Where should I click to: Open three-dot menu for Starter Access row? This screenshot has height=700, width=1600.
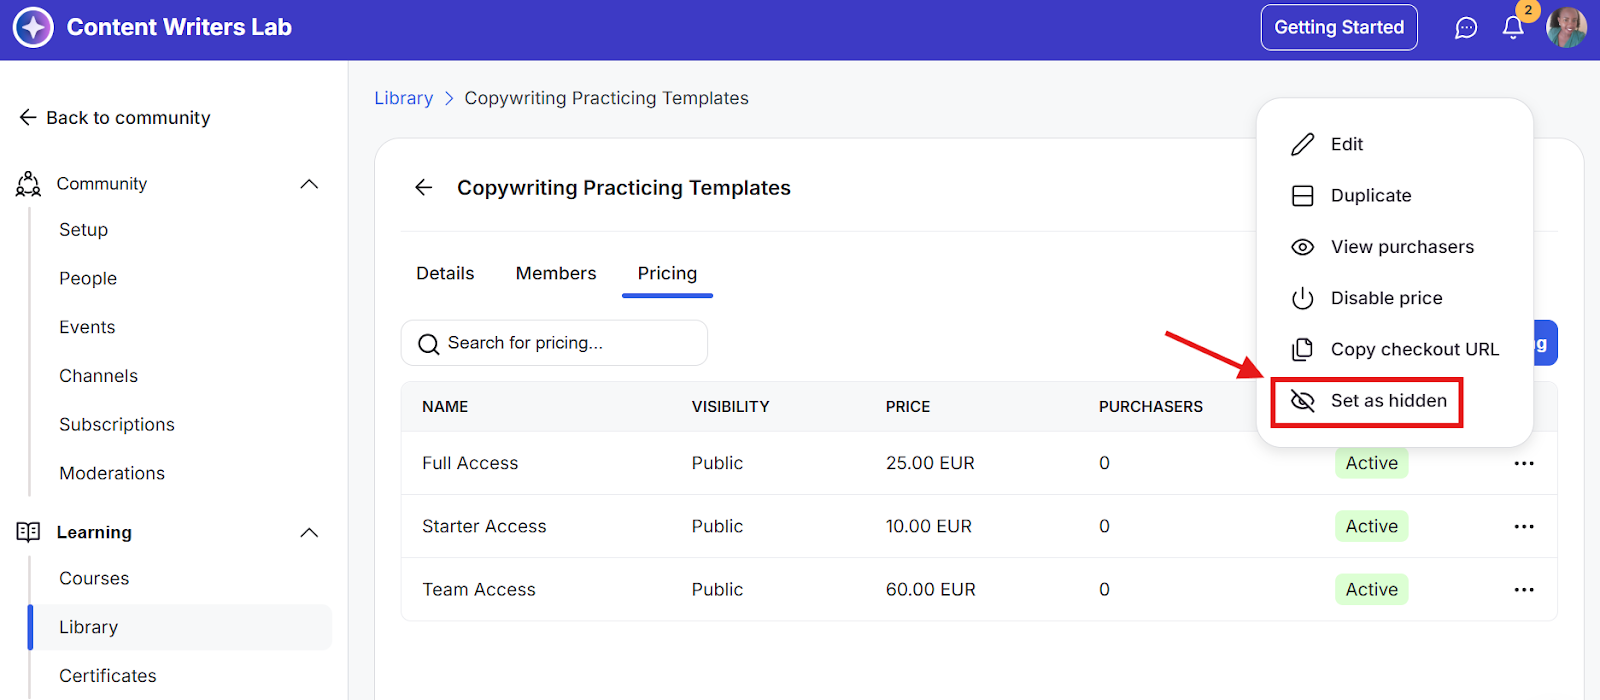[1523, 526]
